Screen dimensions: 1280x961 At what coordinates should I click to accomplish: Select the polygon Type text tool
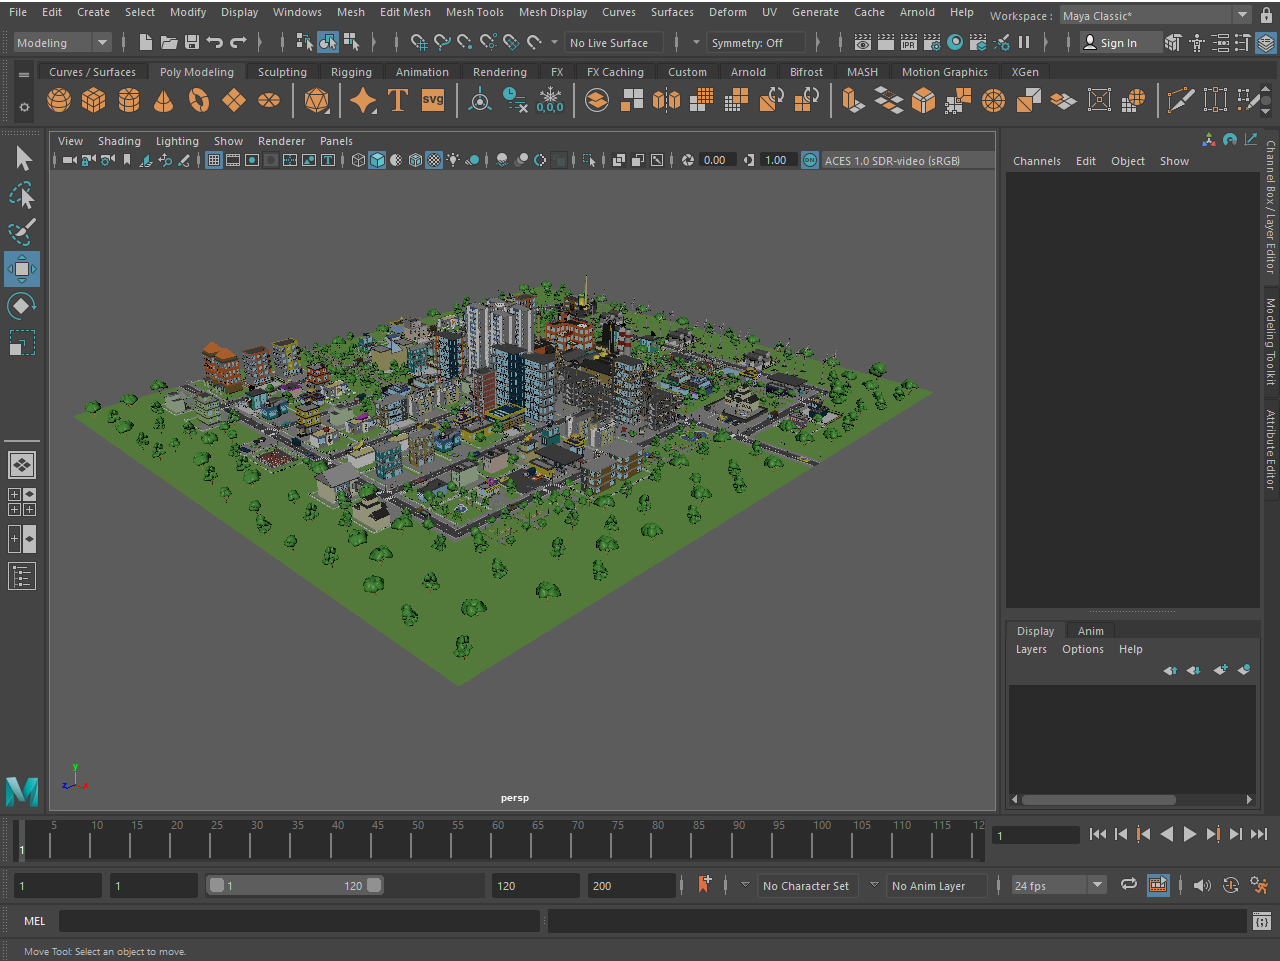(x=397, y=100)
